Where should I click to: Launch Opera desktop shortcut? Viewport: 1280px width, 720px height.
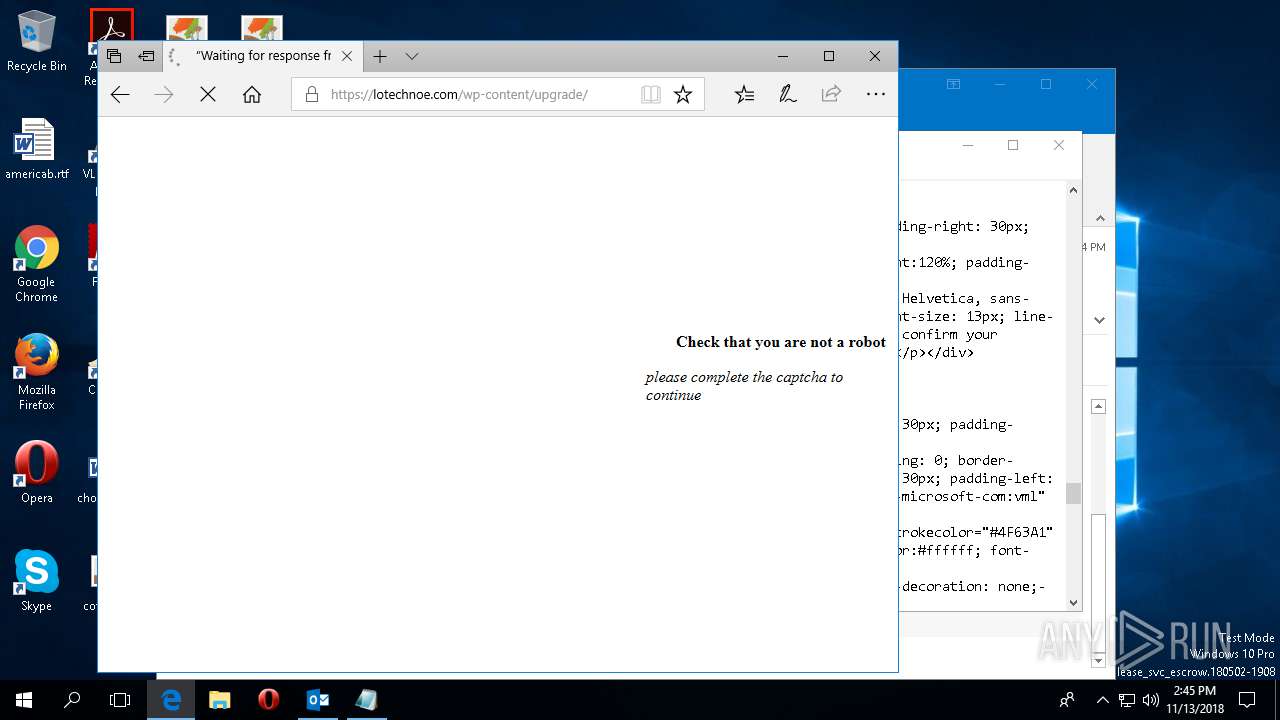pos(37,472)
